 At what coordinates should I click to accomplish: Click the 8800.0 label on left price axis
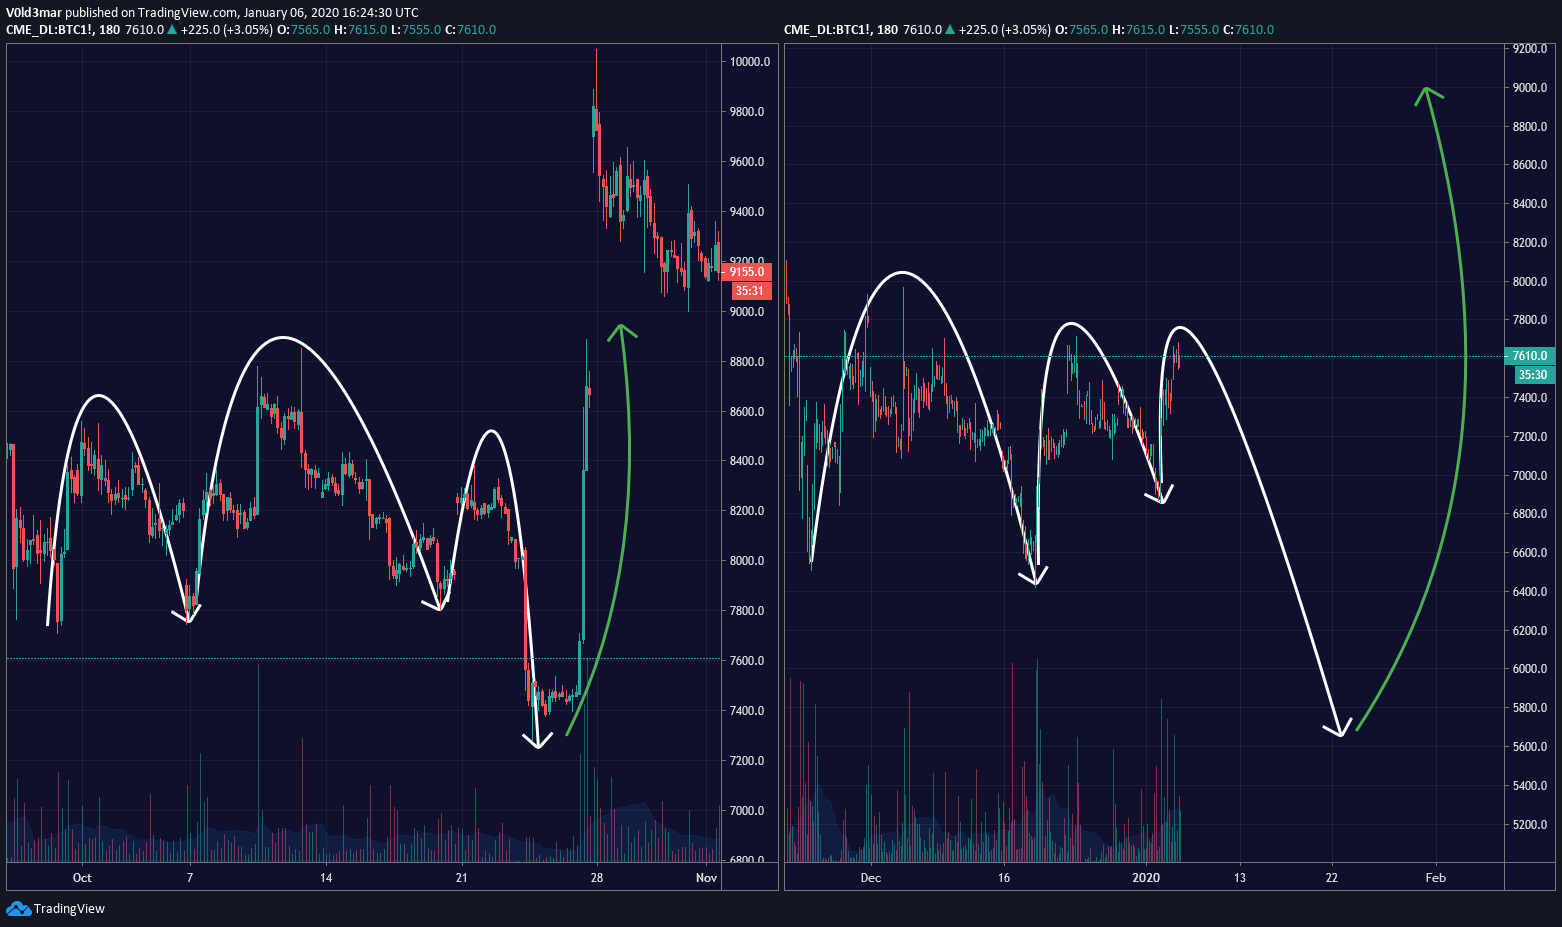coord(746,362)
